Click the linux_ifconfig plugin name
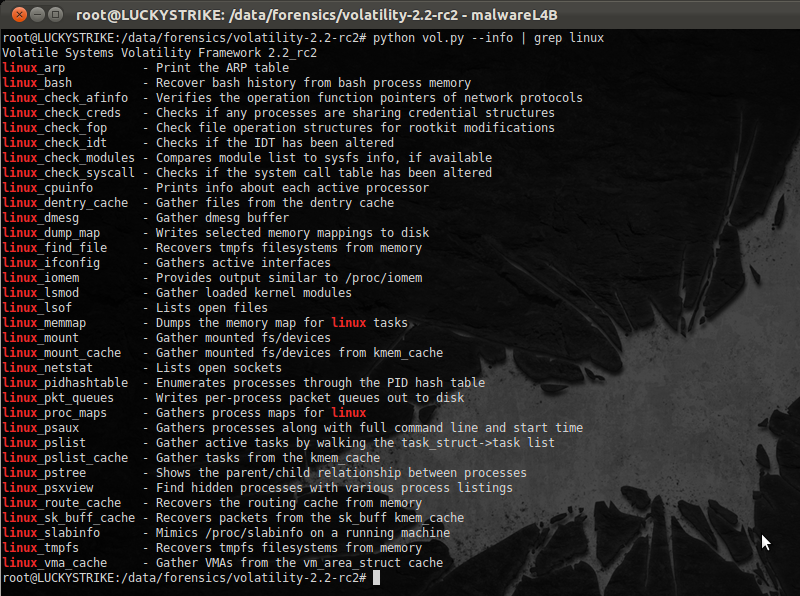 click(51, 263)
